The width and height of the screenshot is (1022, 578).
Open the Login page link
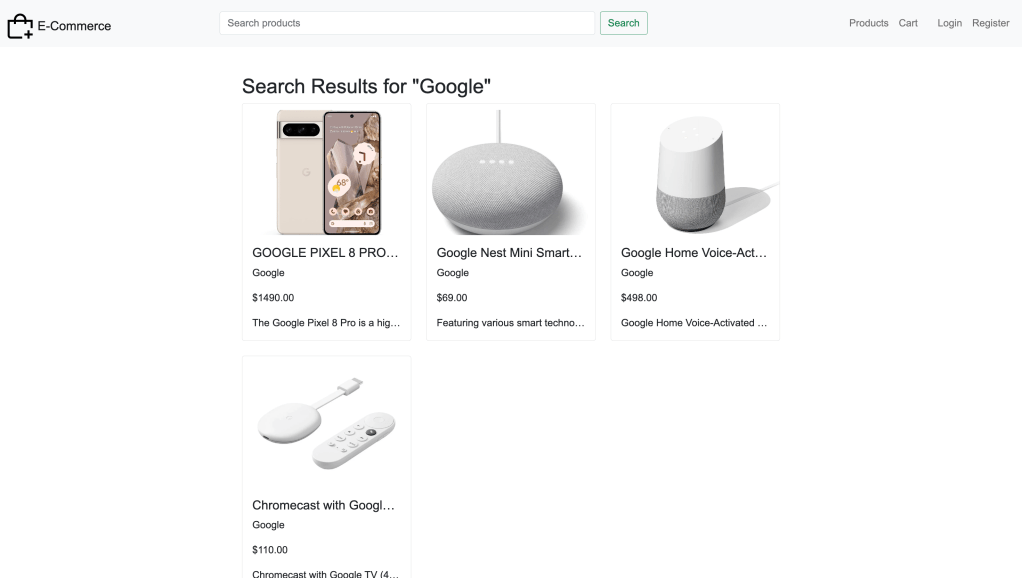(949, 23)
